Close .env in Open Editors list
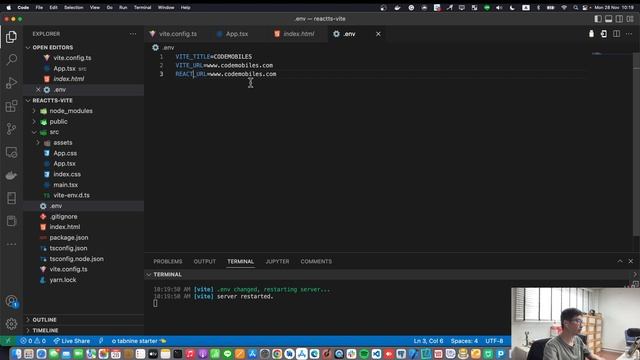This screenshot has width=640, height=360. pyautogui.click(x=38, y=89)
